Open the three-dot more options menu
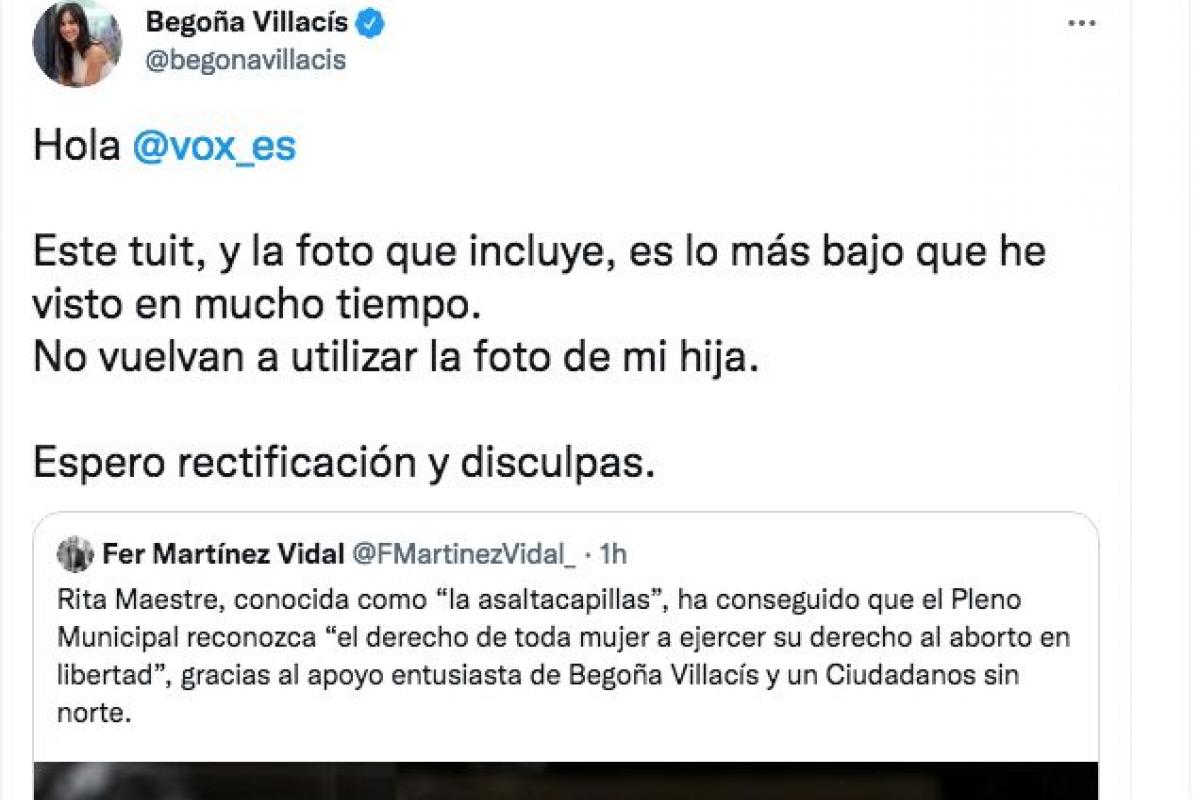The height and width of the screenshot is (800, 1200). (x=1081, y=22)
